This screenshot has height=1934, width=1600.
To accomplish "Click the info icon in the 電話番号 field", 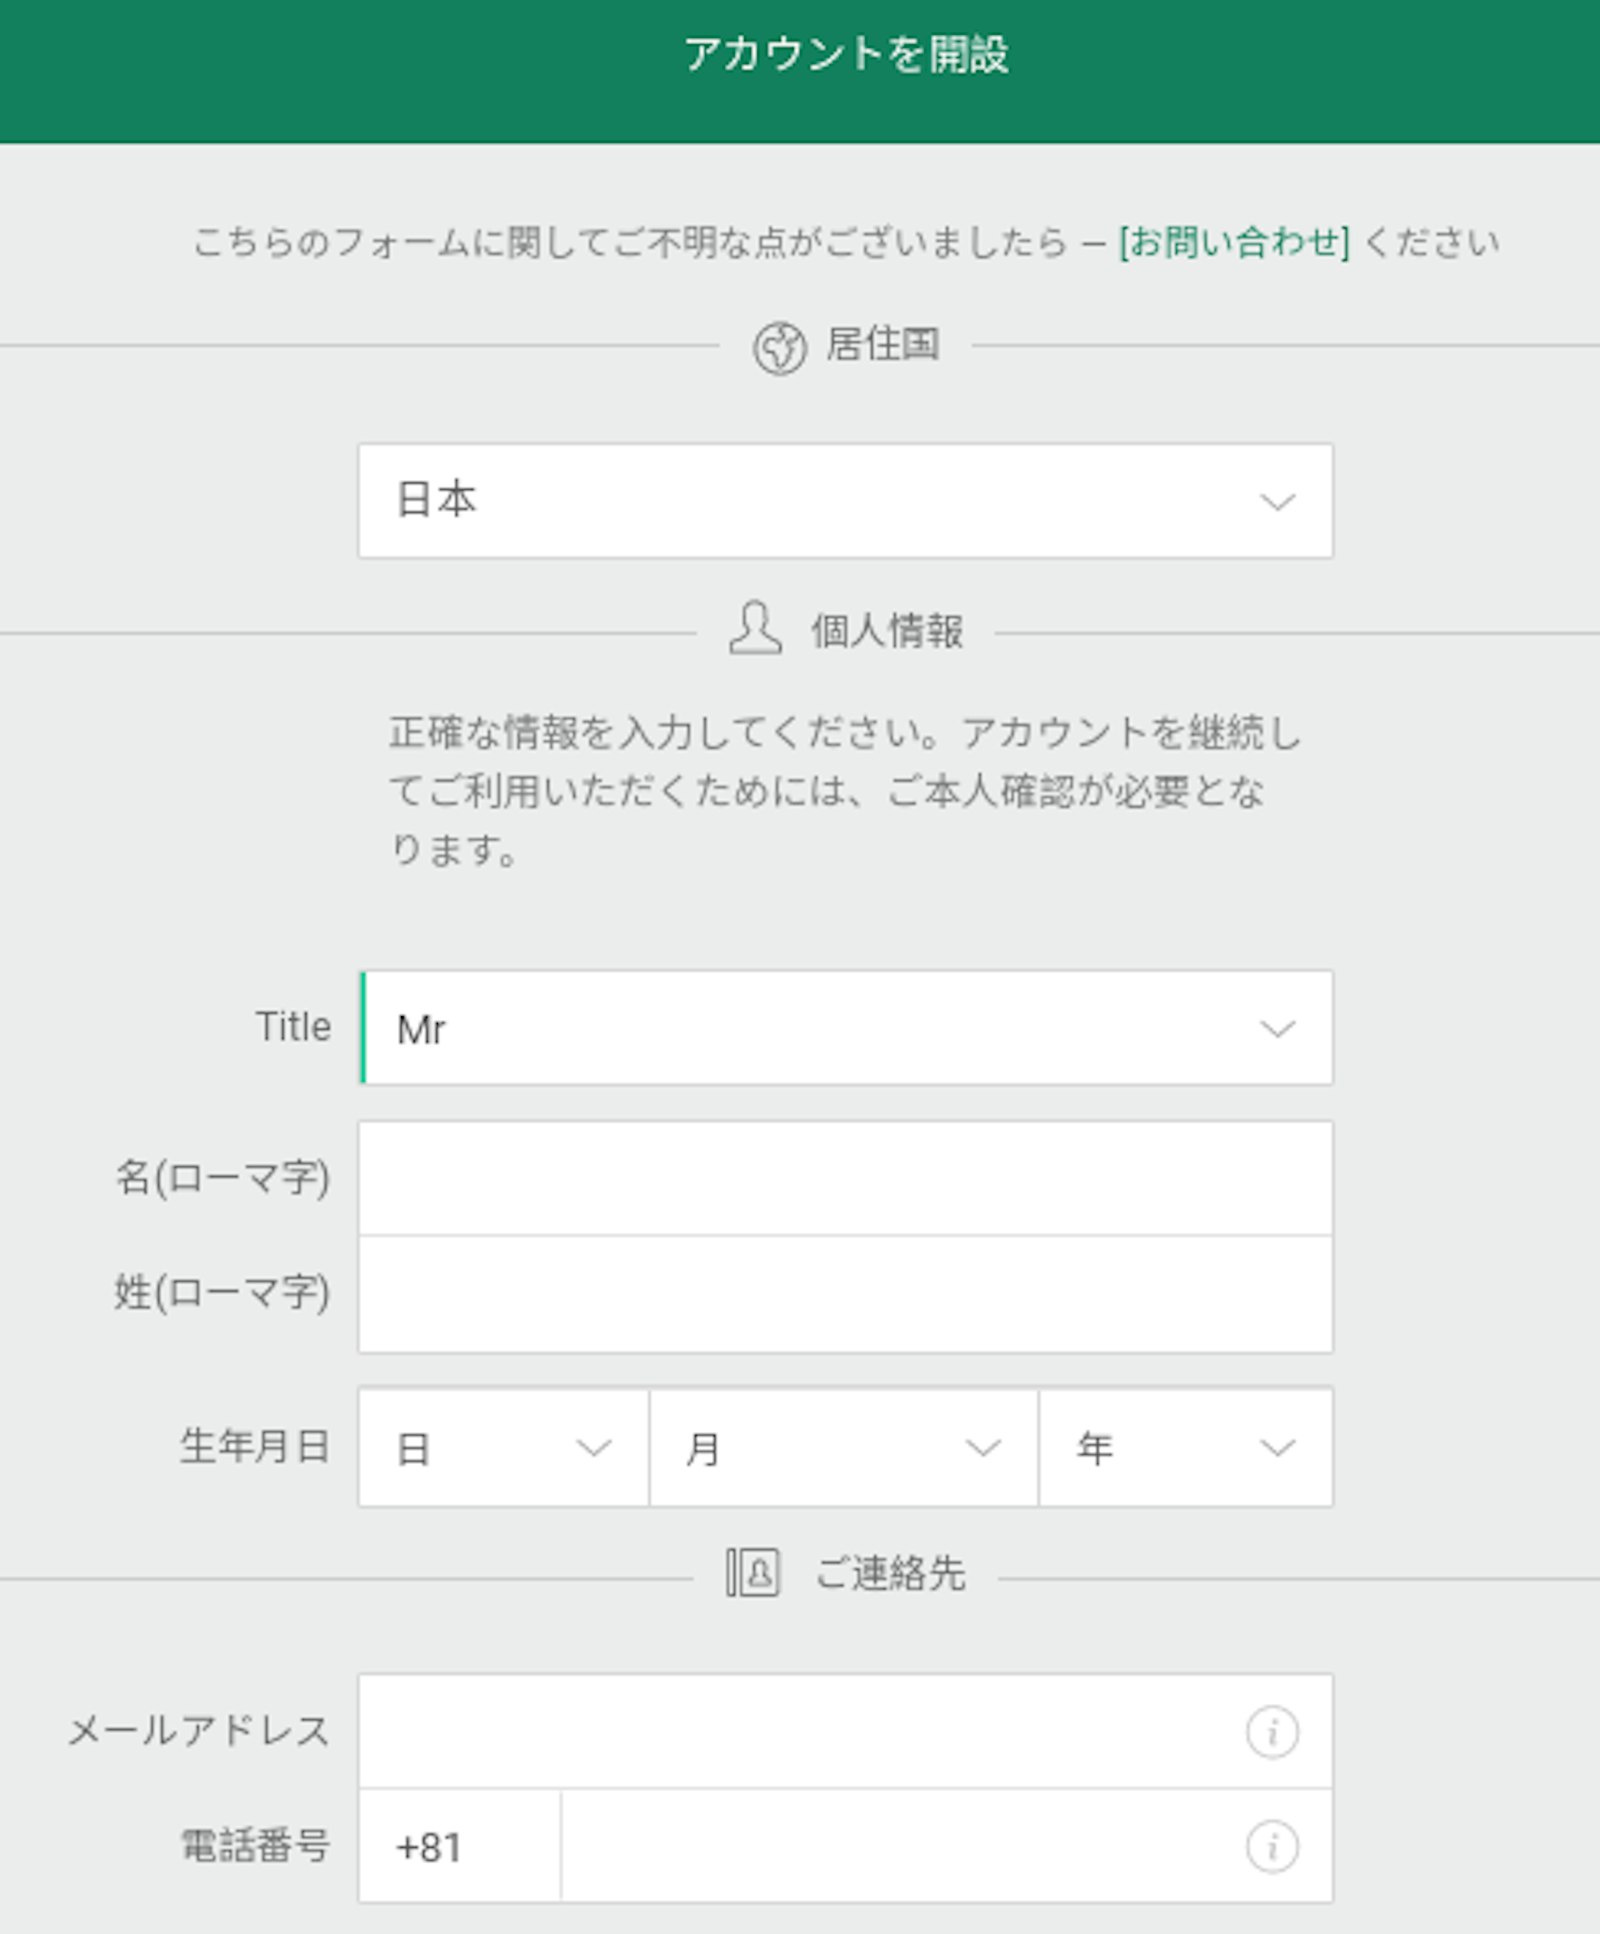I will tap(1272, 1846).
